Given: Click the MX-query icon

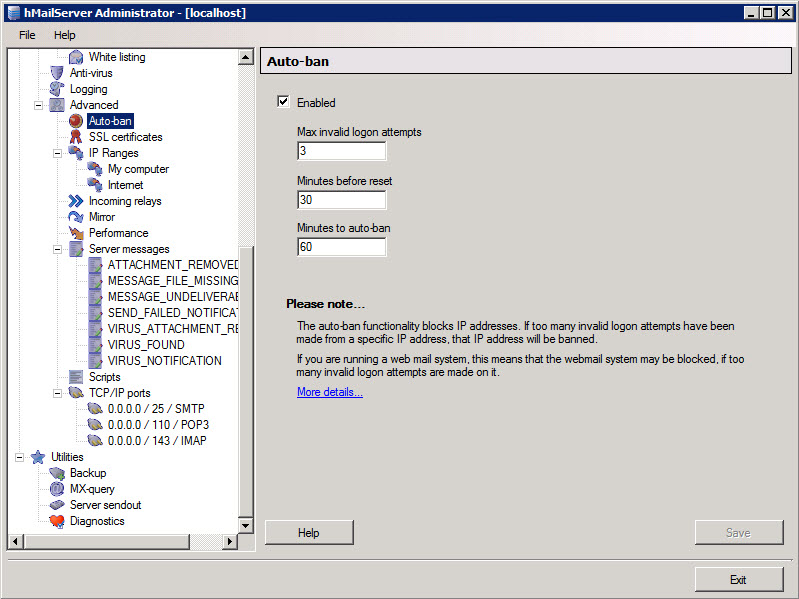Looking at the screenshot, I should (x=57, y=489).
